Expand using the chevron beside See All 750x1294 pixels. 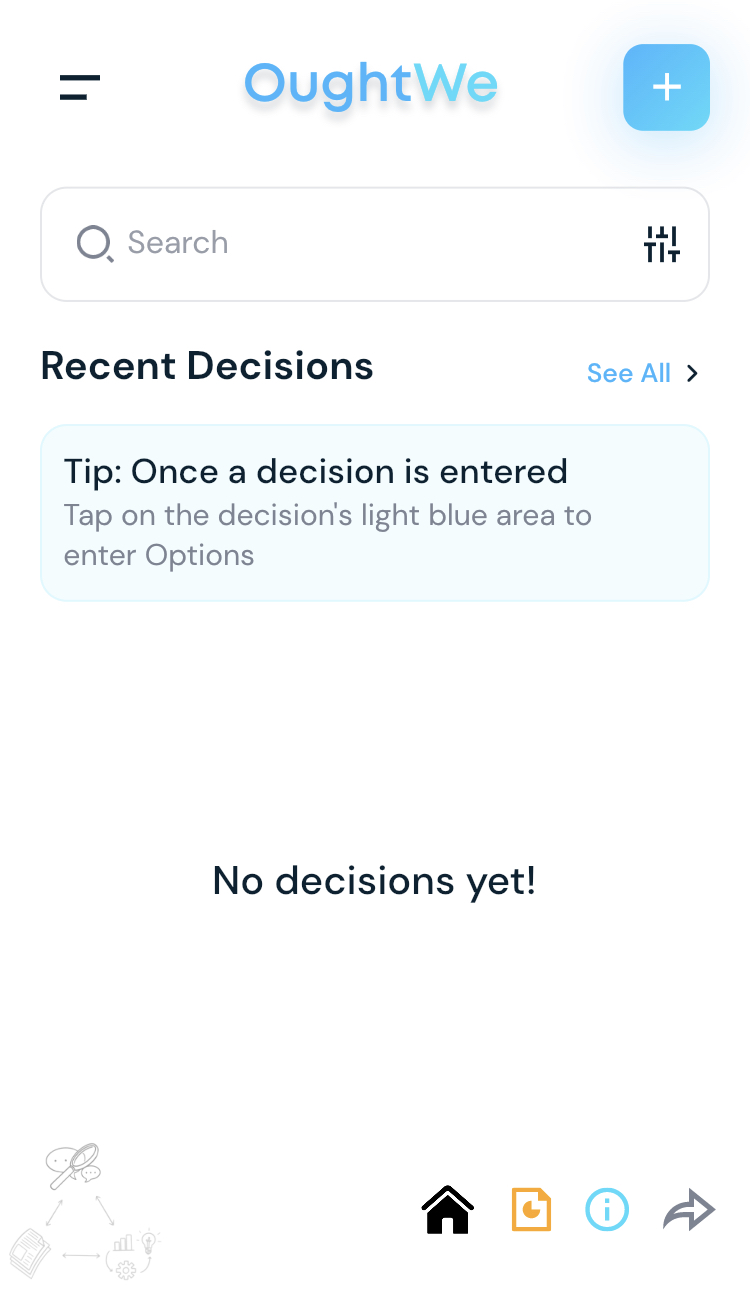click(x=692, y=373)
